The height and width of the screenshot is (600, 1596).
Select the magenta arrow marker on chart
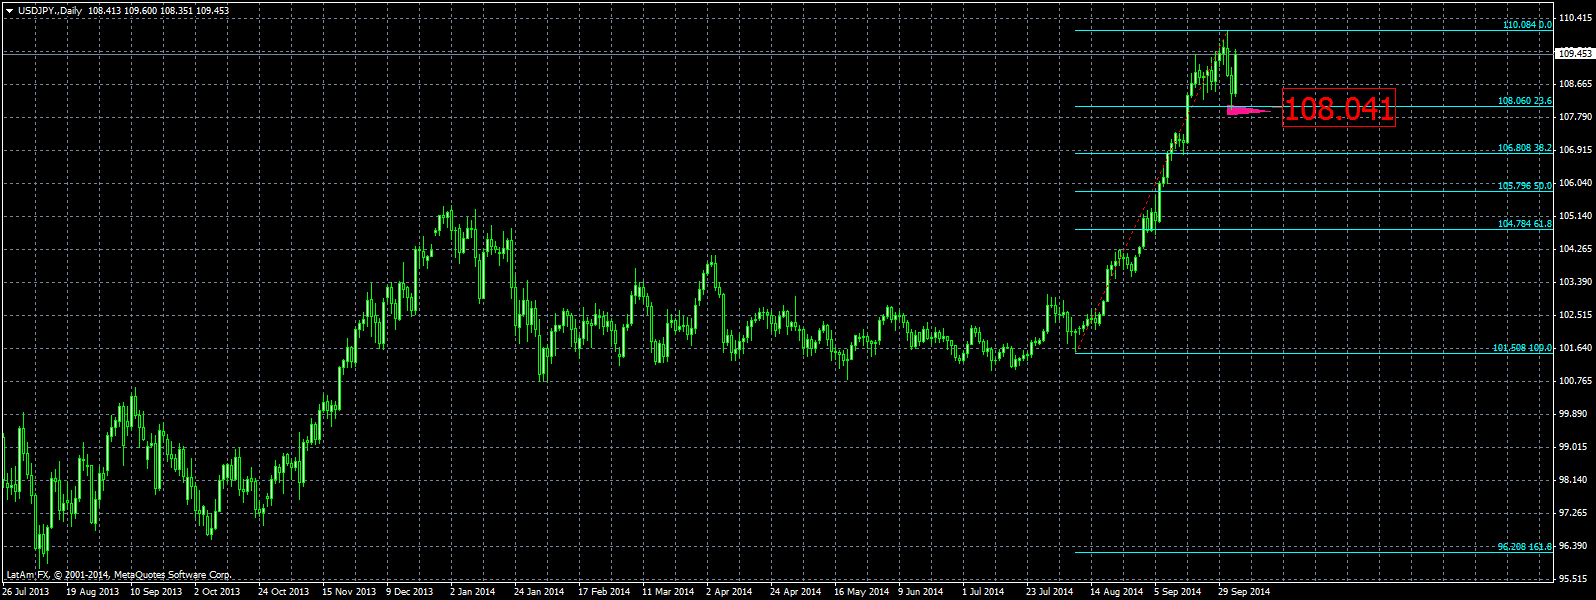coord(1246,111)
